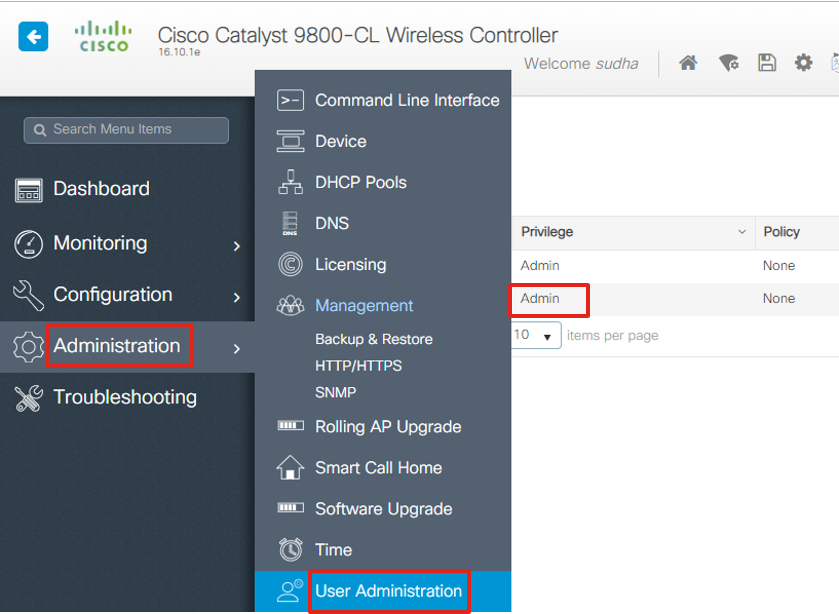The width and height of the screenshot is (839, 614).
Task: Expand the Administration submenu arrow
Action: click(237, 349)
